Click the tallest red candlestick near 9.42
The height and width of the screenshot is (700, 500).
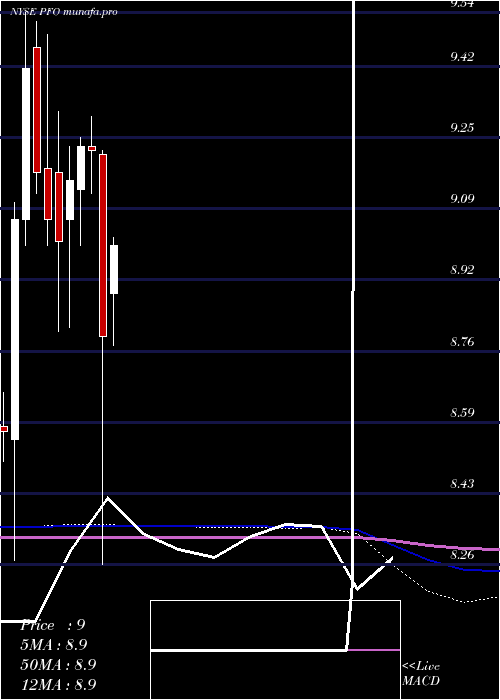[37, 109]
